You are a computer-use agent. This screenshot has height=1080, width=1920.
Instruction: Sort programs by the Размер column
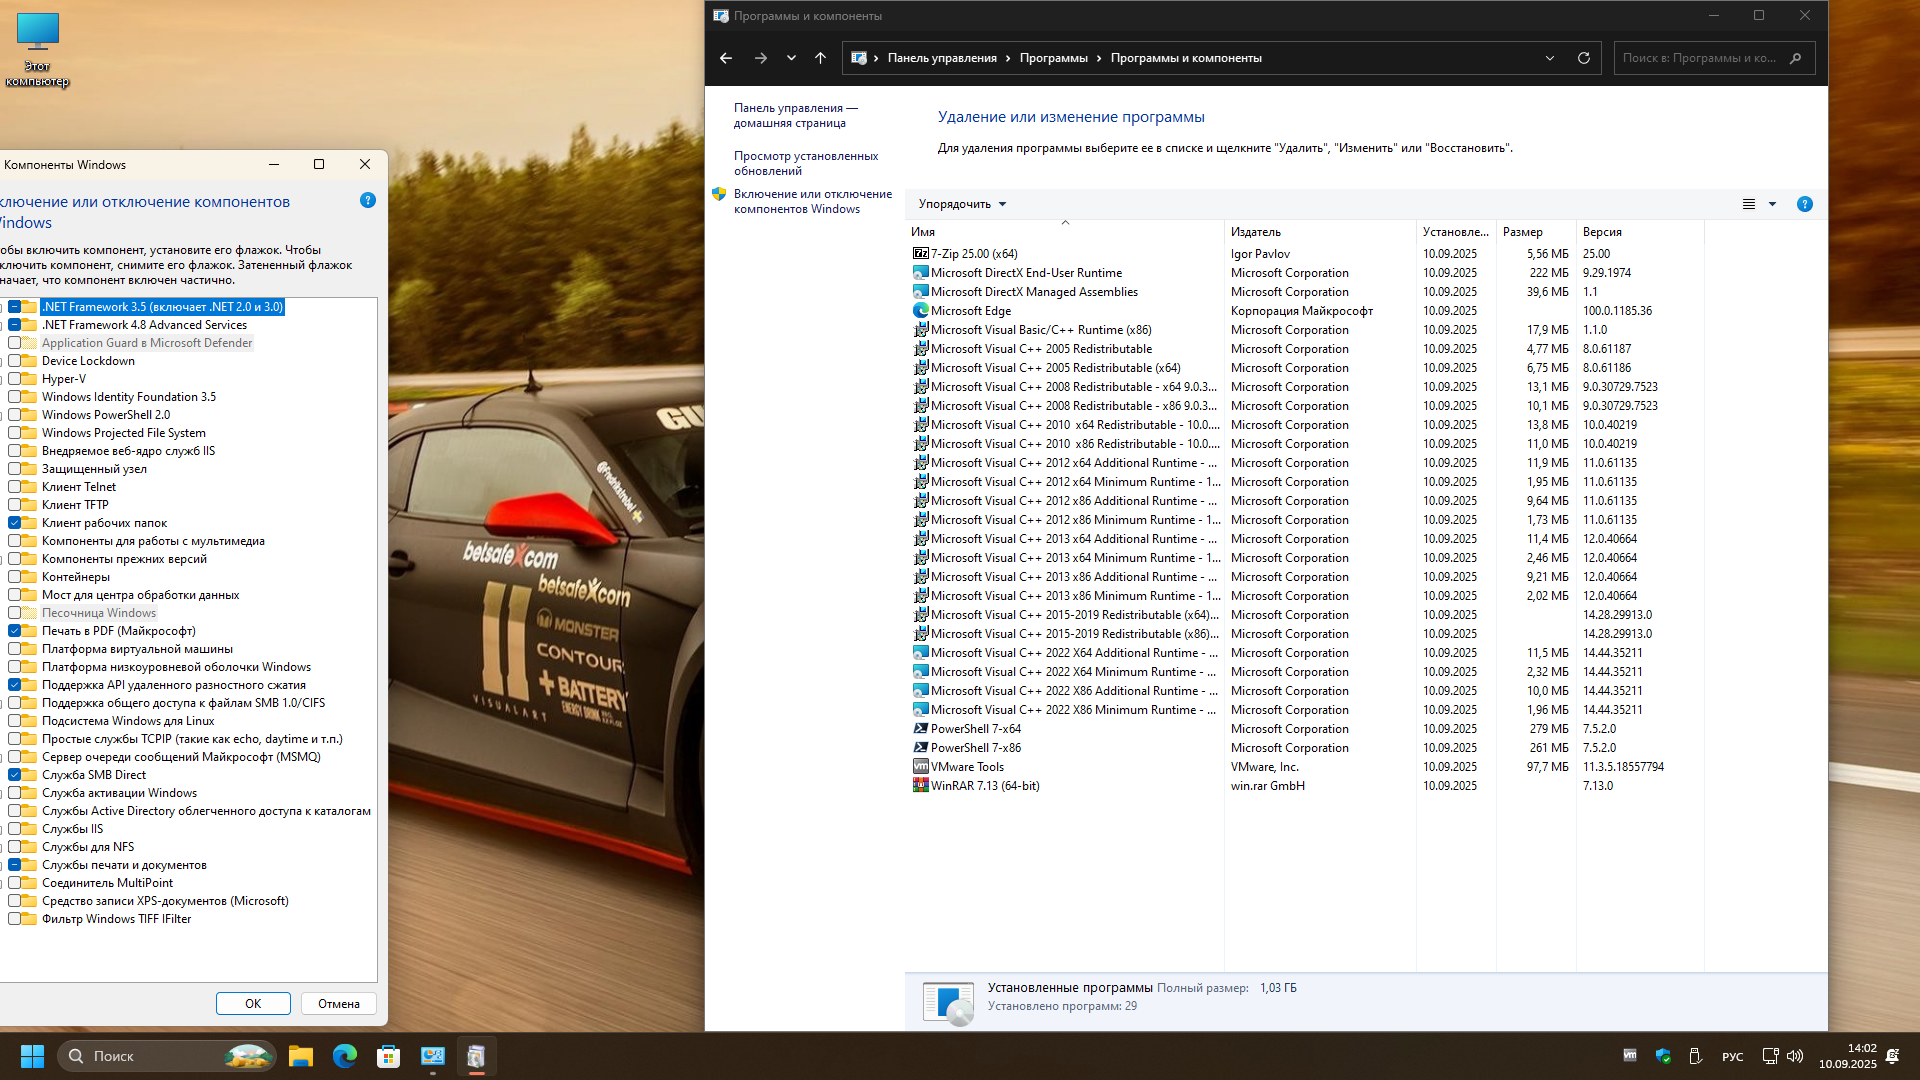pos(1536,232)
